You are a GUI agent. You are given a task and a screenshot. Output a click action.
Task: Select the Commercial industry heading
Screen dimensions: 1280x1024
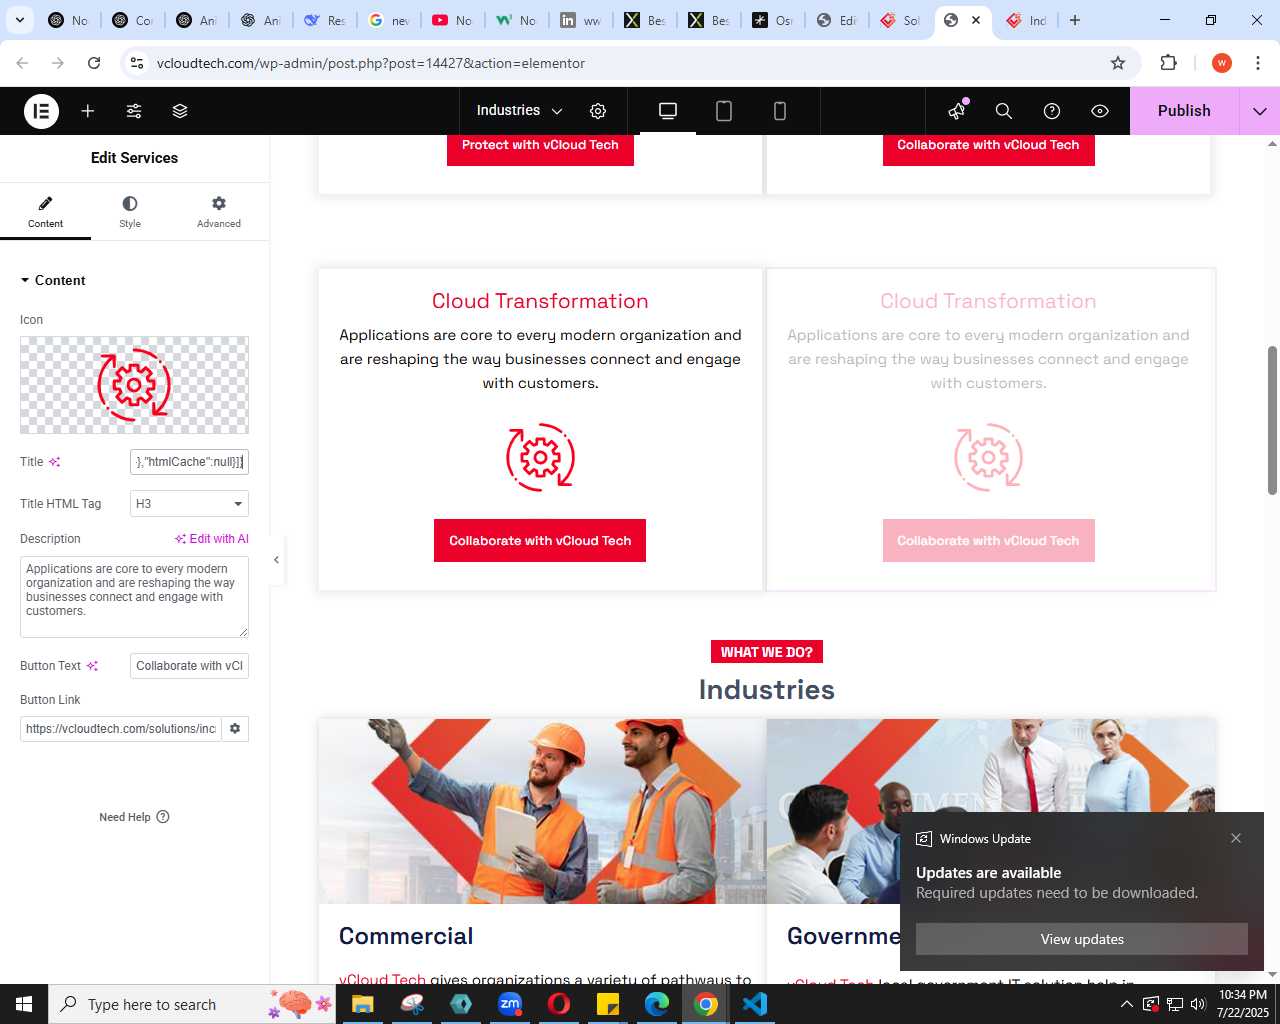[406, 936]
